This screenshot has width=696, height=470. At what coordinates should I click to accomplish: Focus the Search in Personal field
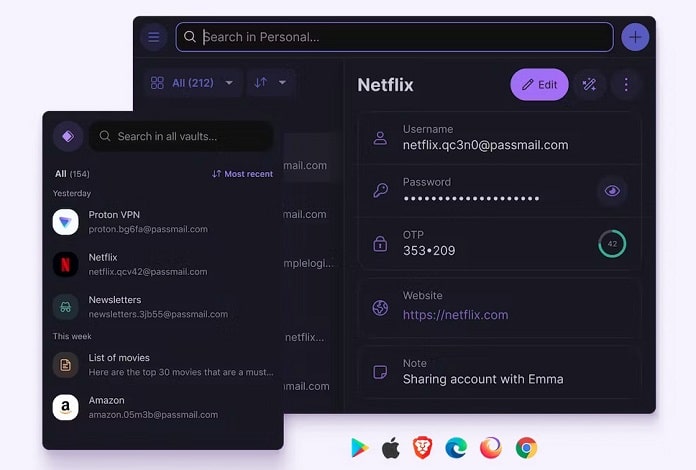point(395,37)
